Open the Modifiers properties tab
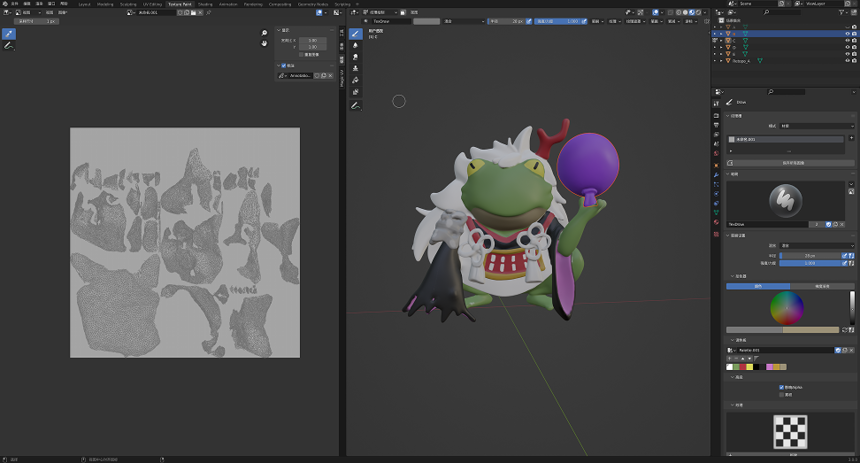 [716, 175]
